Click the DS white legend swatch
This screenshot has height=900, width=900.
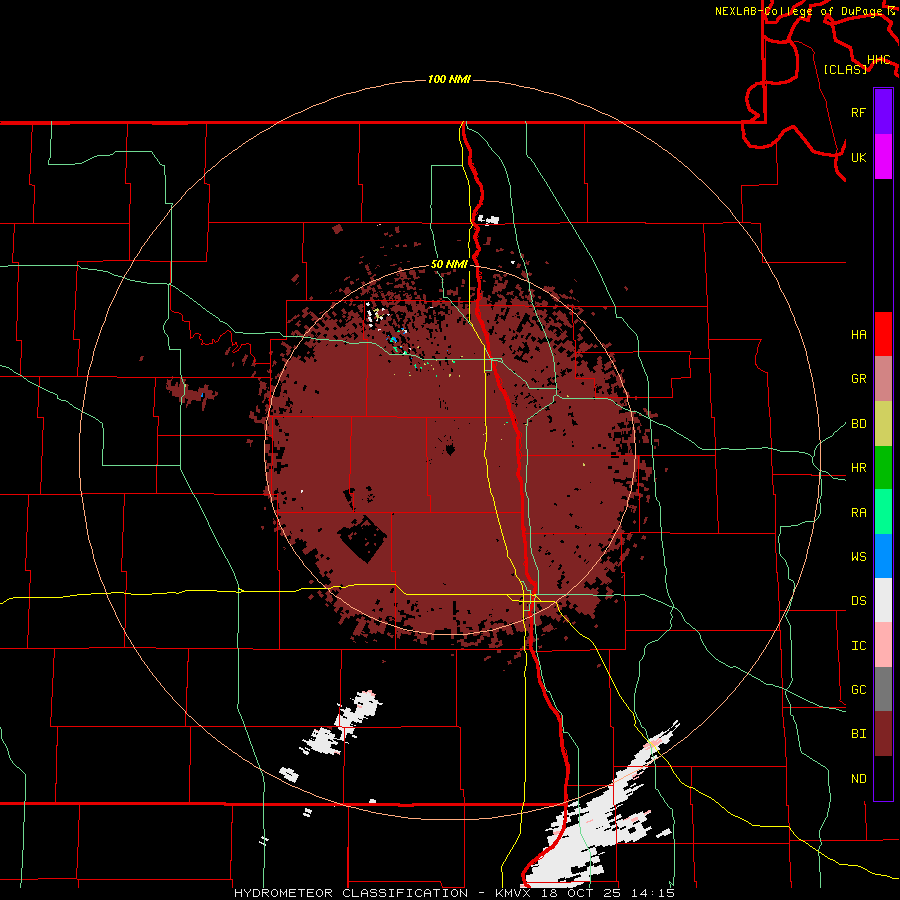[883, 600]
